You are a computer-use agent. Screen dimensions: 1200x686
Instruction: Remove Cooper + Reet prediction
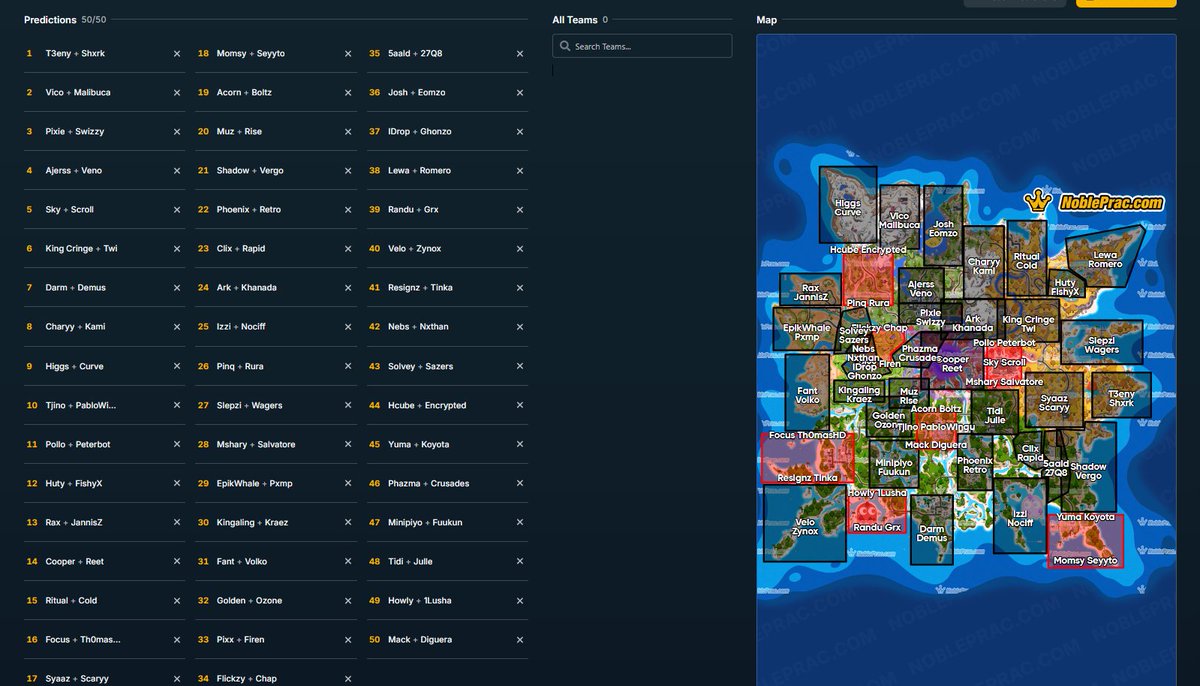177,562
